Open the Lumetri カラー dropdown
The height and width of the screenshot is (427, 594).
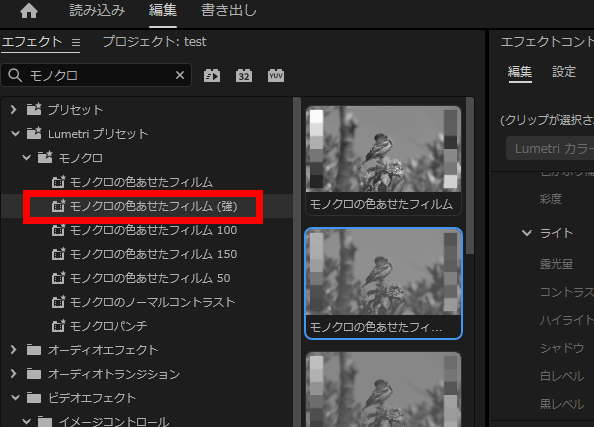point(550,148)
